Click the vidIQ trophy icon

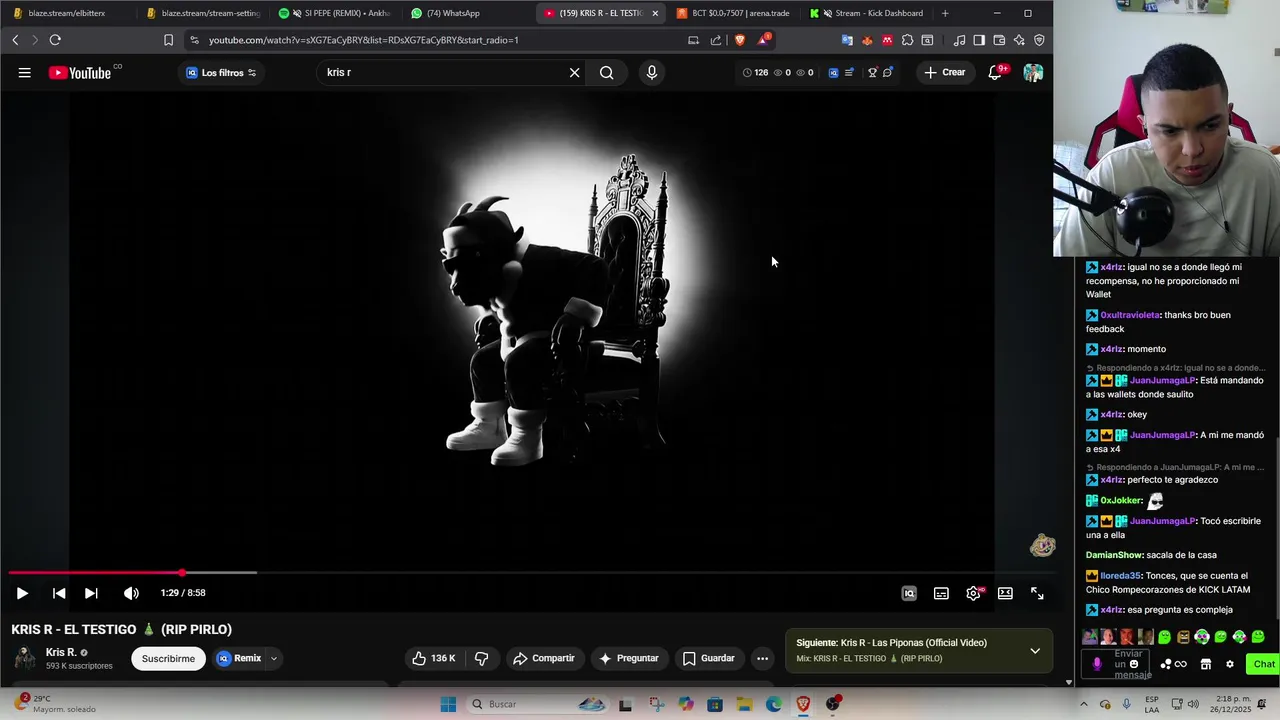pos(872,73)
